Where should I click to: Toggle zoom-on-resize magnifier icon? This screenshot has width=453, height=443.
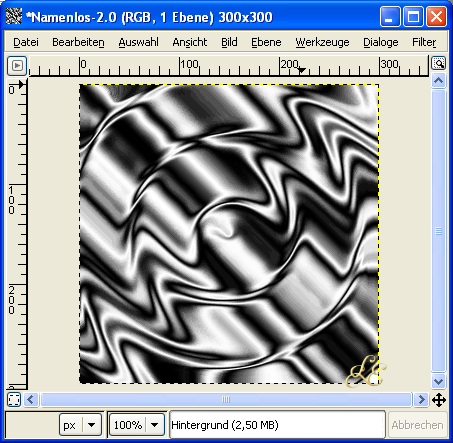439,63
